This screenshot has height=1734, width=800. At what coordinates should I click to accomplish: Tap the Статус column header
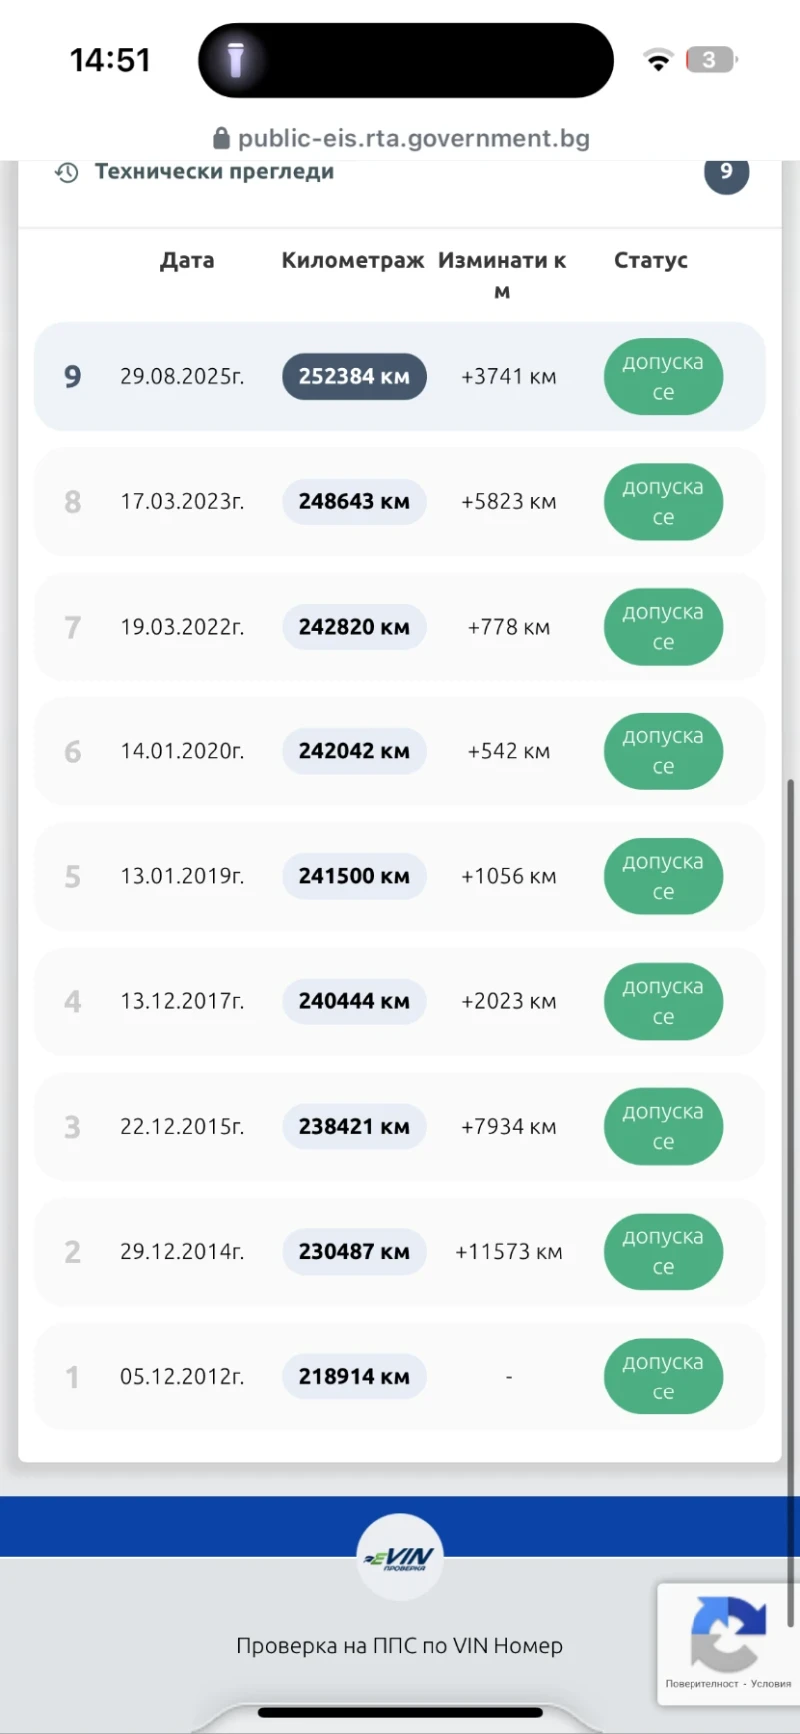tap(651, 261)
